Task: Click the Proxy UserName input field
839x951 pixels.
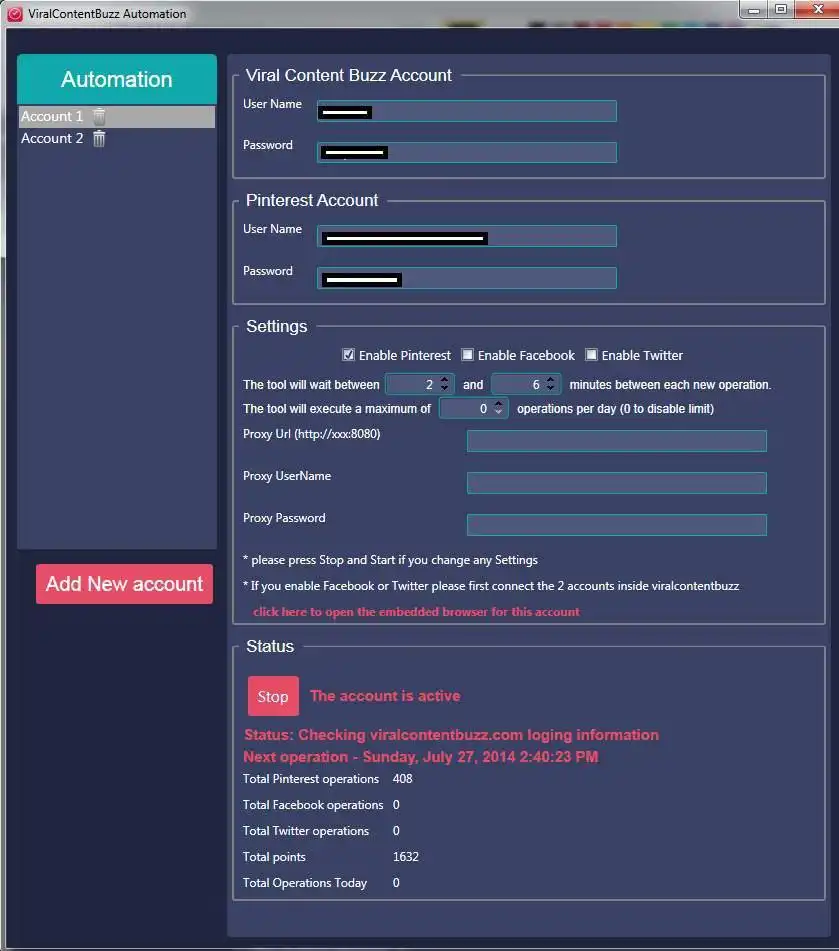Action: pos(616,483)
